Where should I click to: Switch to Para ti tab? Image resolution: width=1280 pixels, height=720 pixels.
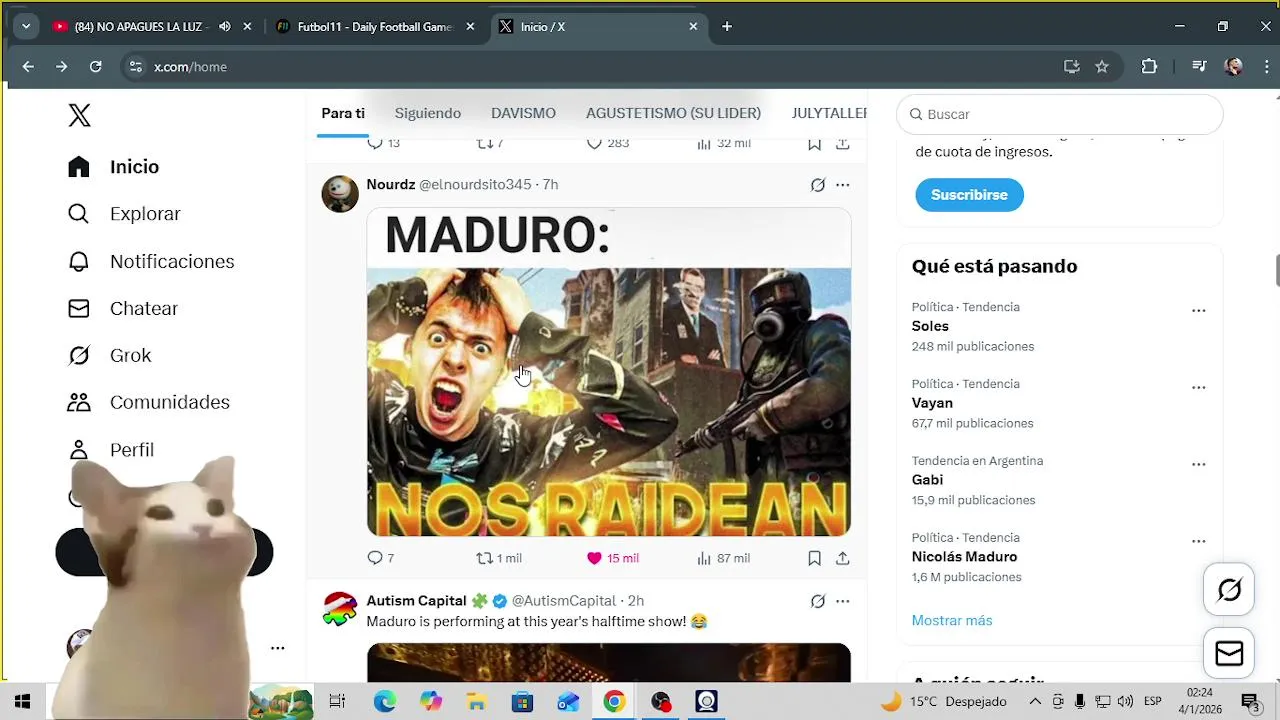[x=343, y=113]
